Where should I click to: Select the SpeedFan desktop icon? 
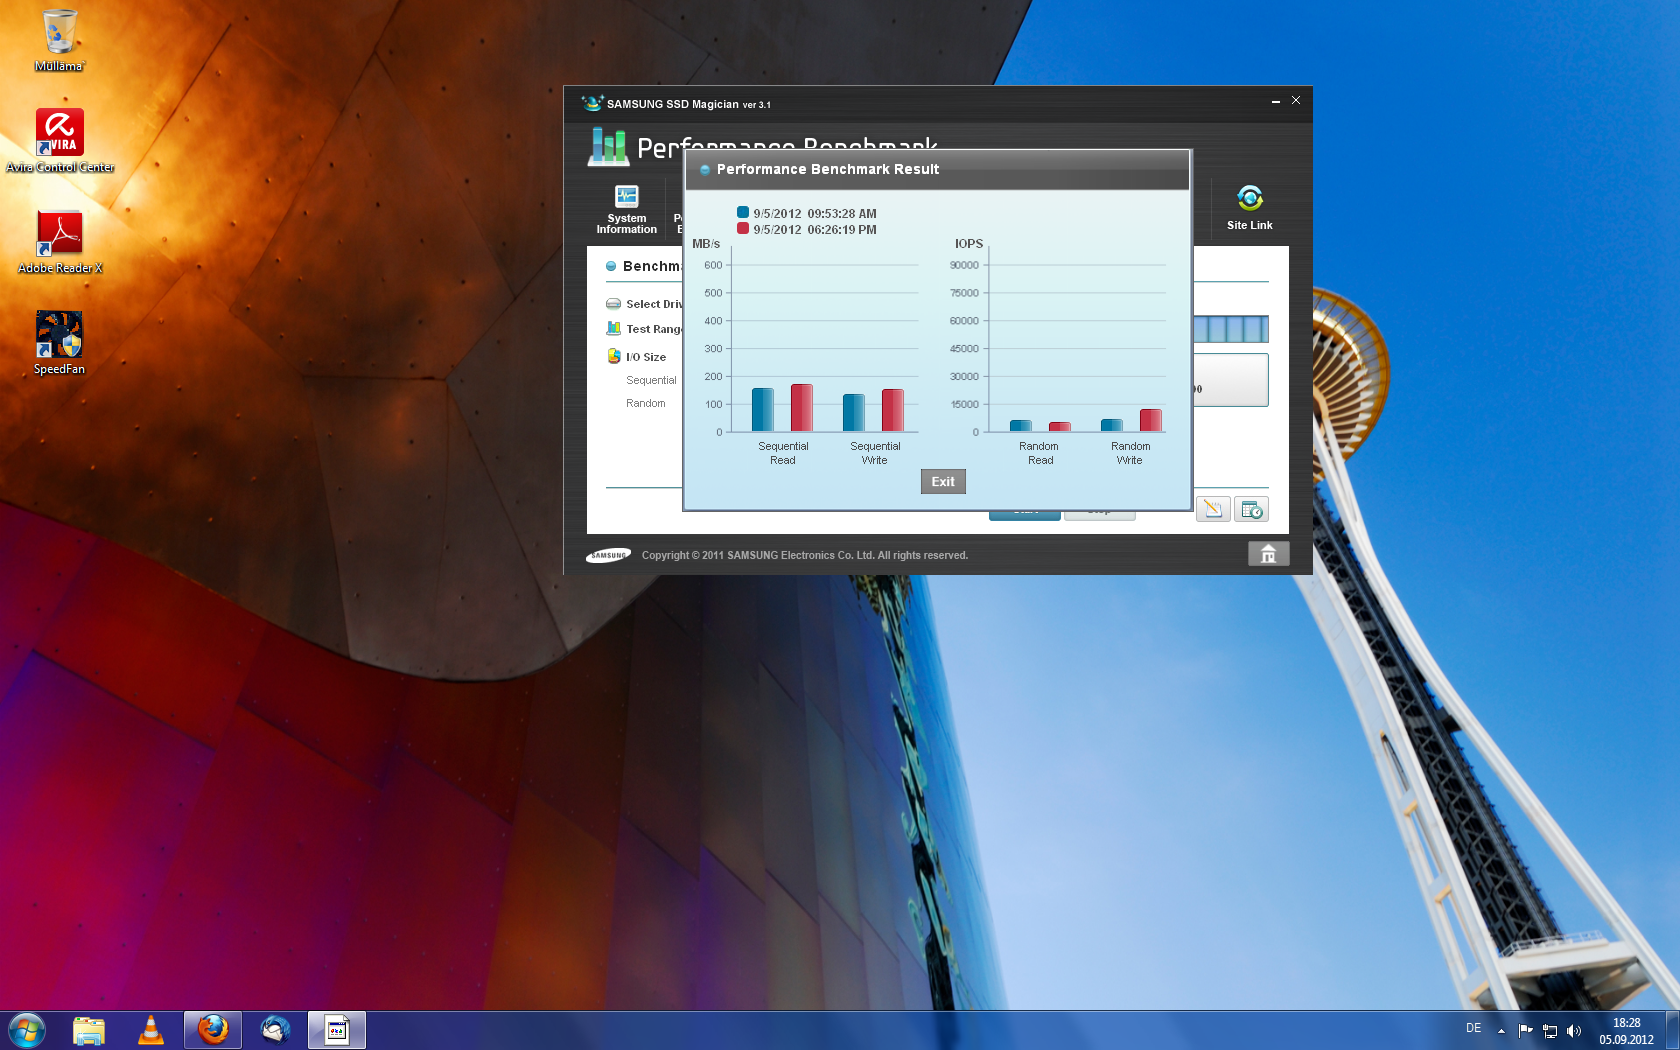tap(59, 343)
